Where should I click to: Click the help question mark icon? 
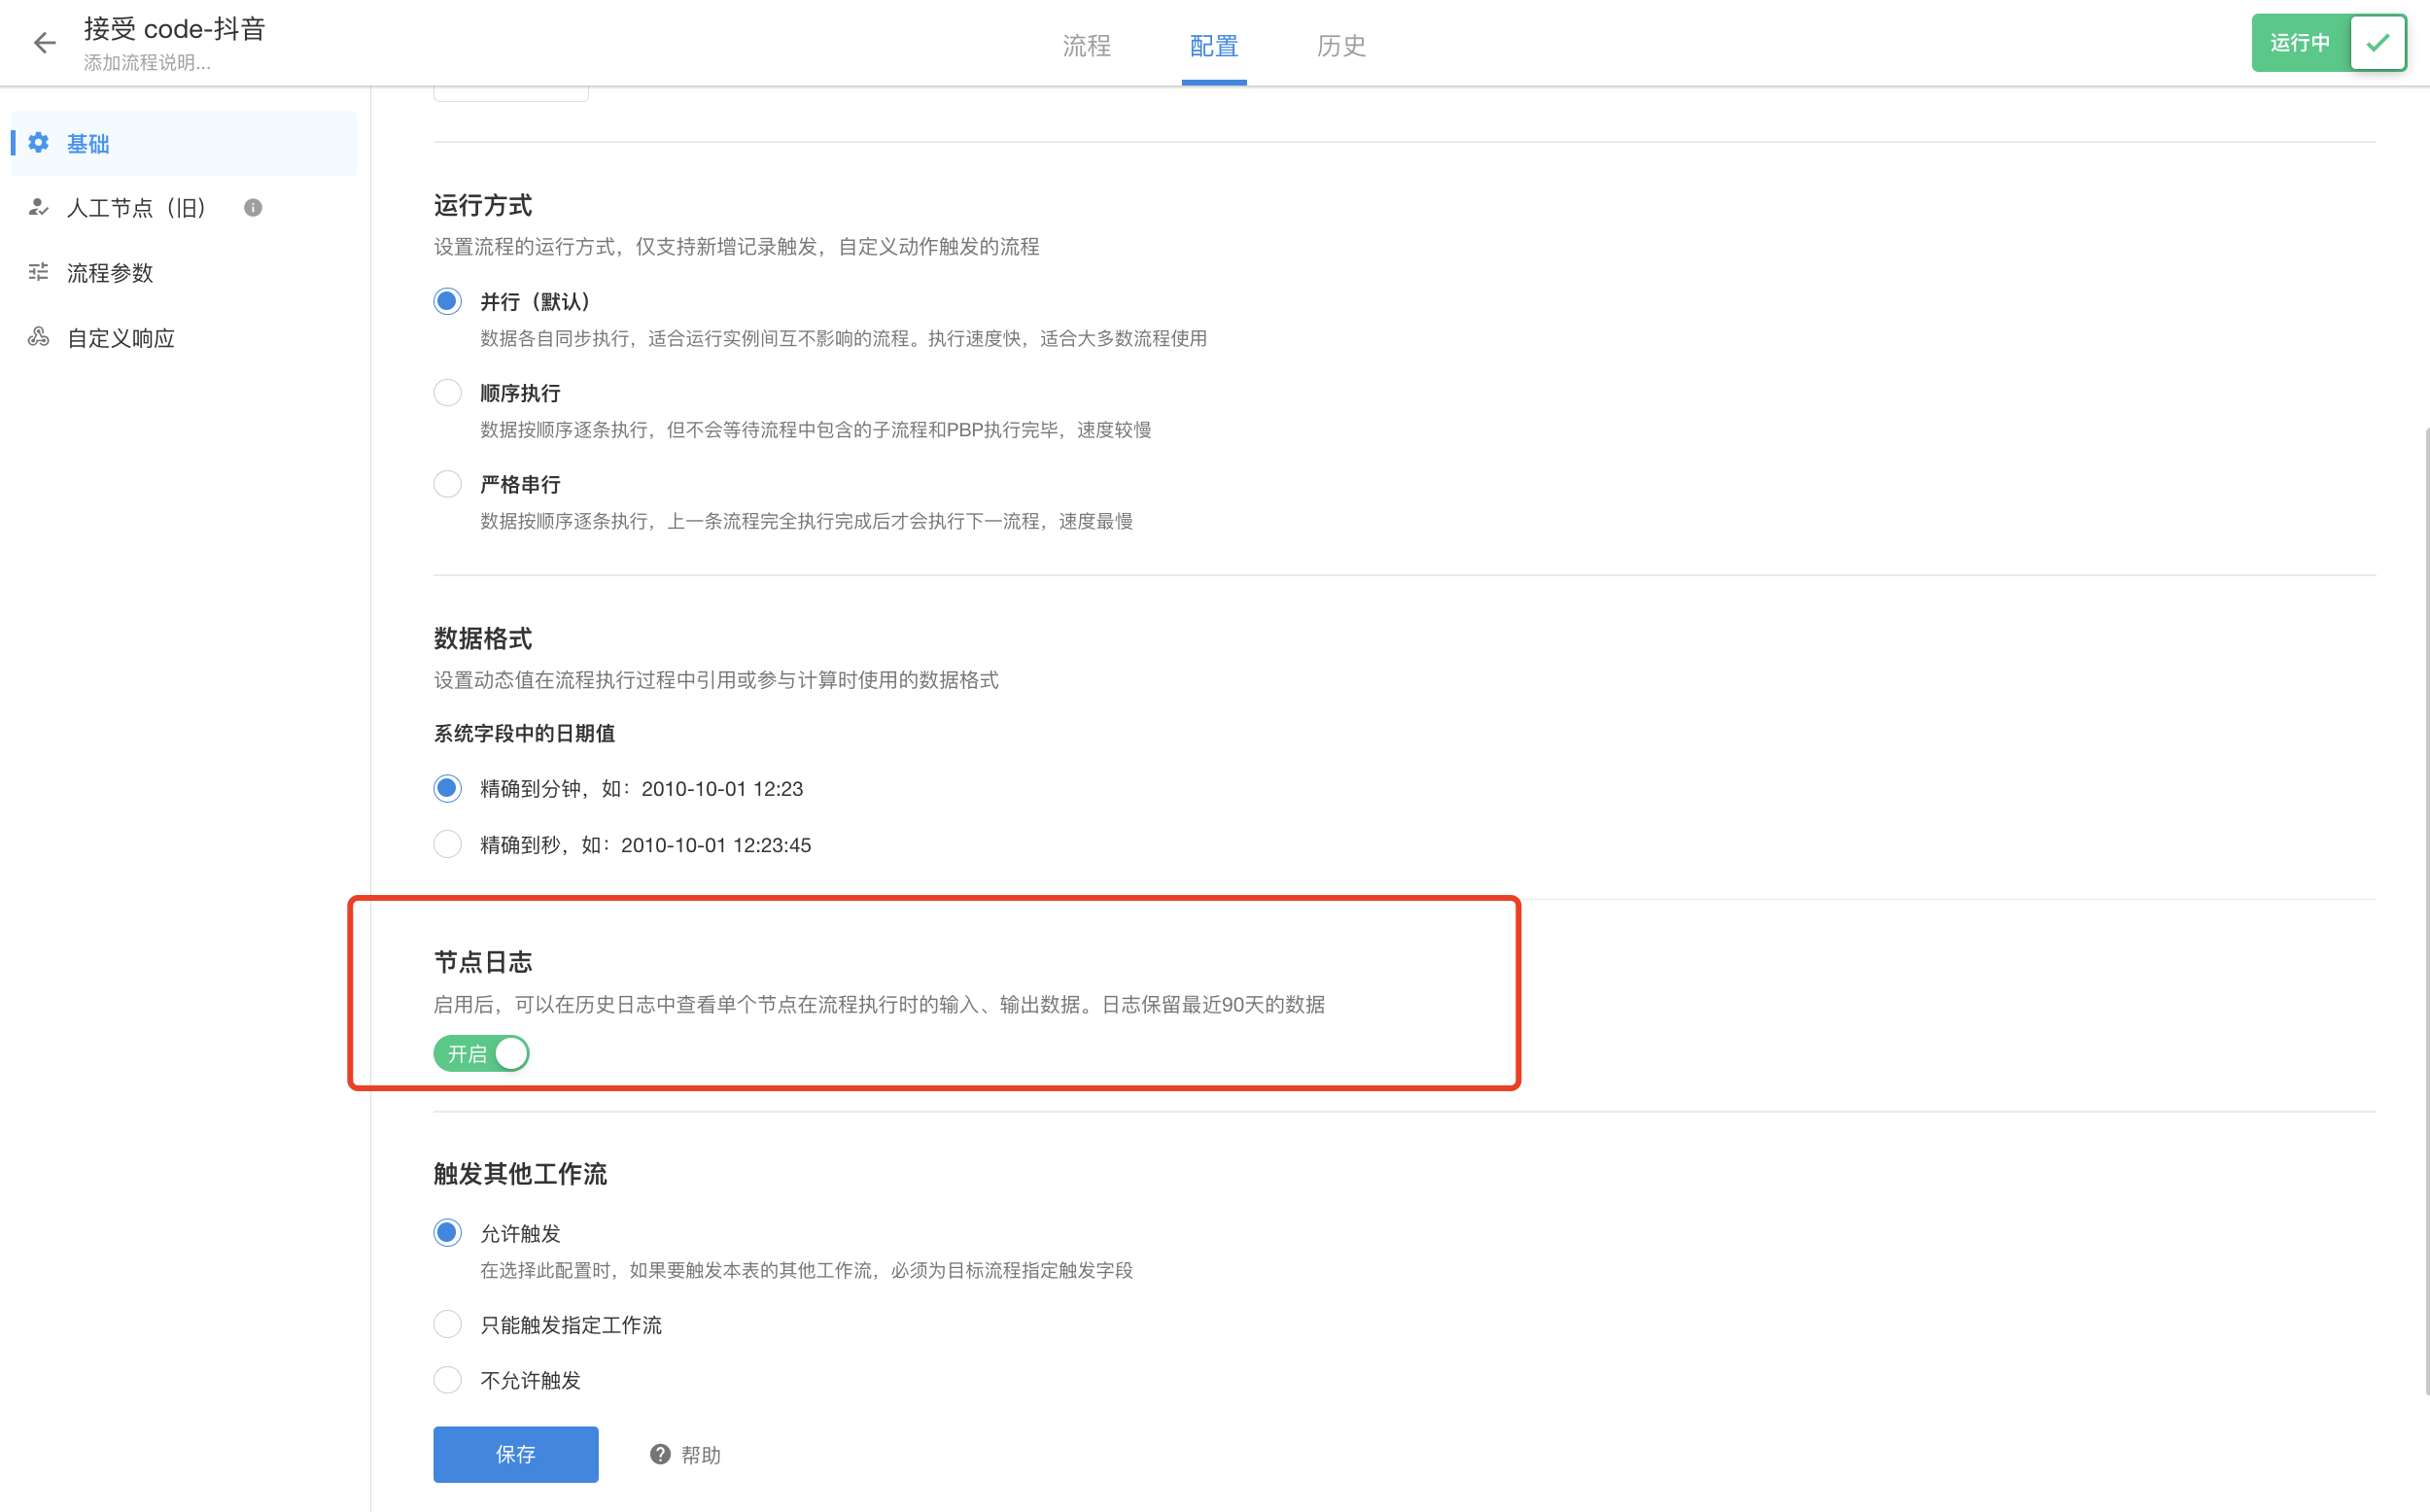point(660,1454)
